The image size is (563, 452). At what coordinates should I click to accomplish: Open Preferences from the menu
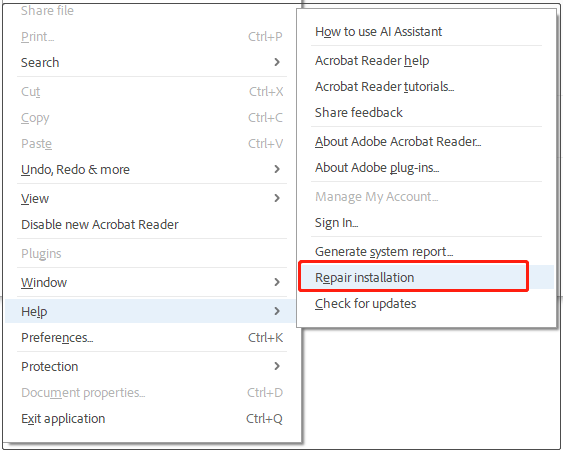(x=152, y=338)
